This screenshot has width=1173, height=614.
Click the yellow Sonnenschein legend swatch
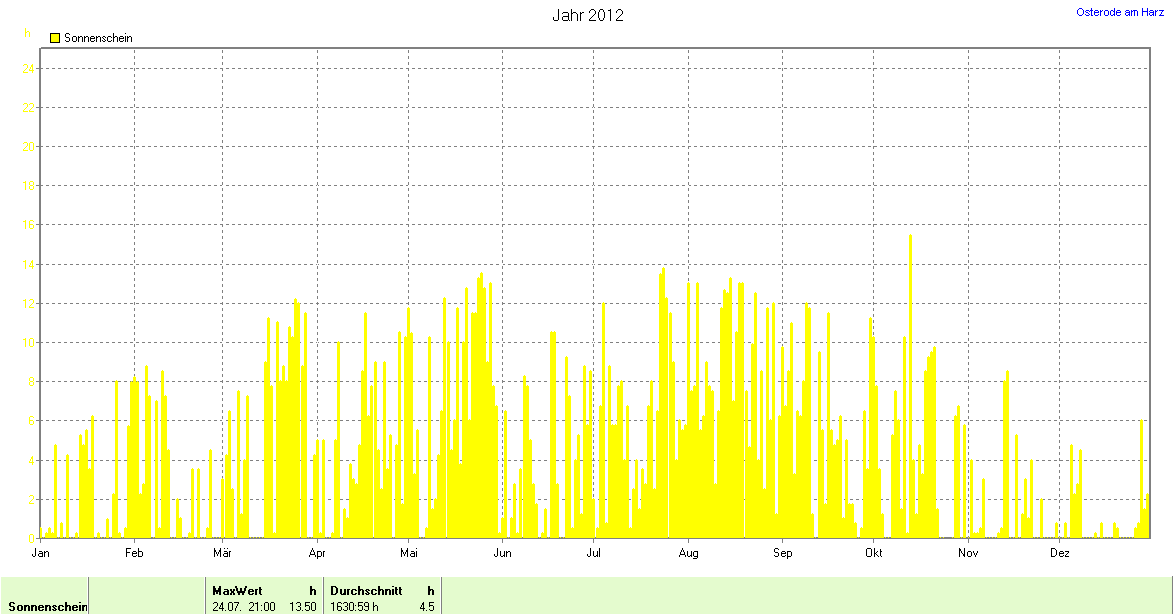click(x=55, y=38)
